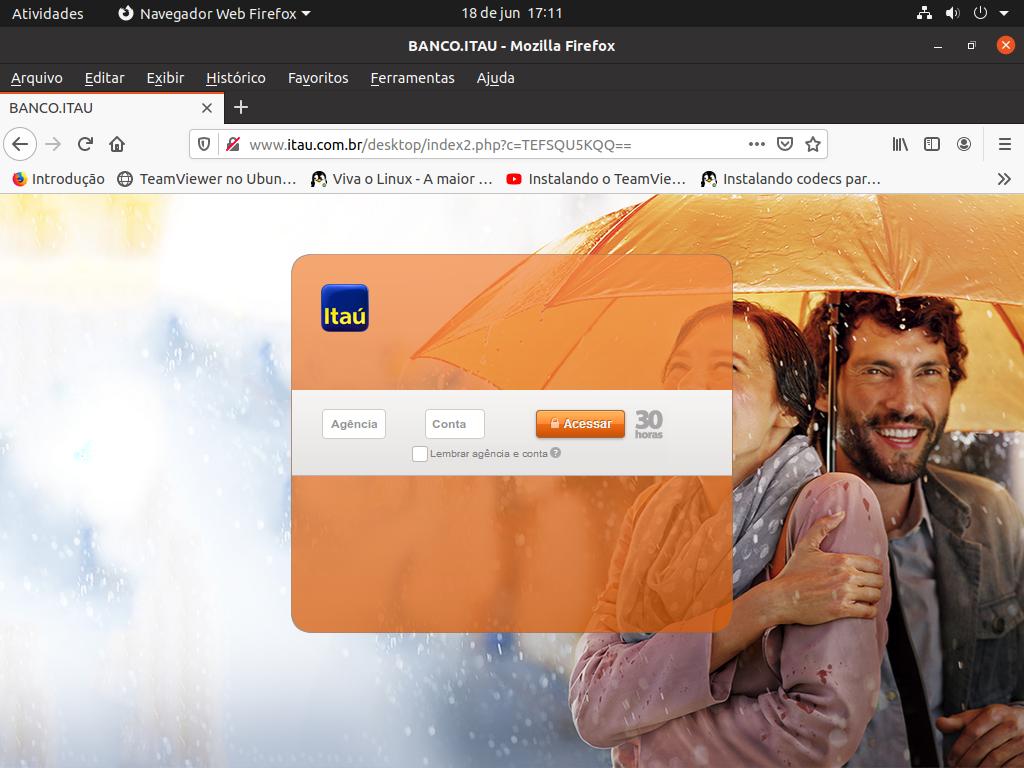Click Atividades in top bar

pyautogui.click(x=48, y=13)
